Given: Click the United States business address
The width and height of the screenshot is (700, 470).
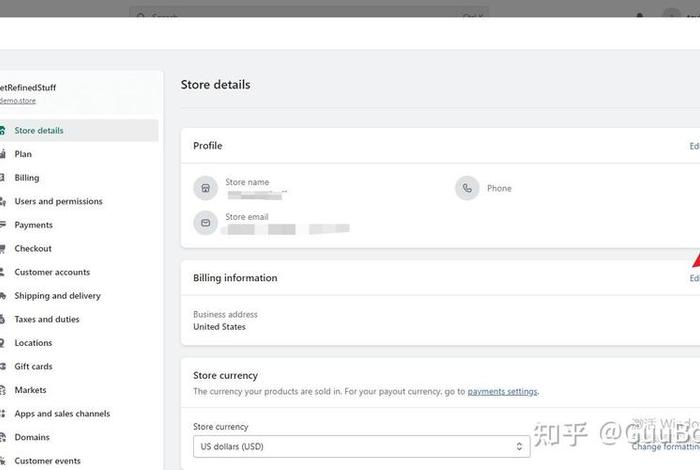Looking at the screenshot, I should (x=219, y=327).
